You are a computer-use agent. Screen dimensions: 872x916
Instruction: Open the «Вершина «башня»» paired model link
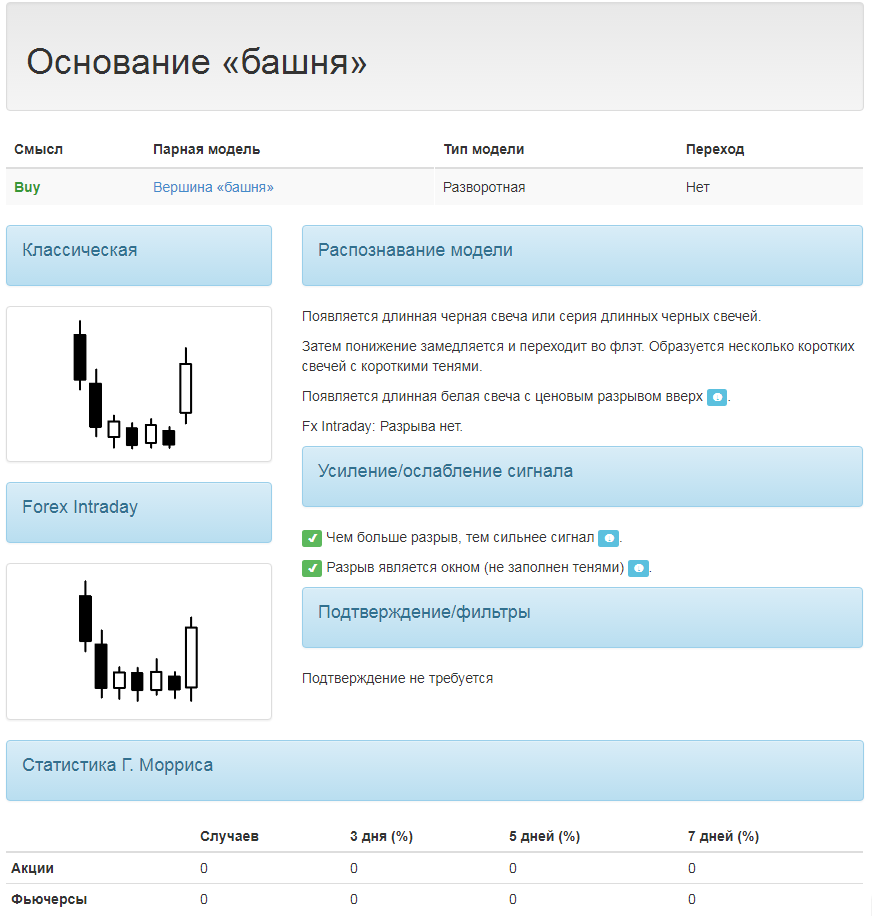(213, 188)
